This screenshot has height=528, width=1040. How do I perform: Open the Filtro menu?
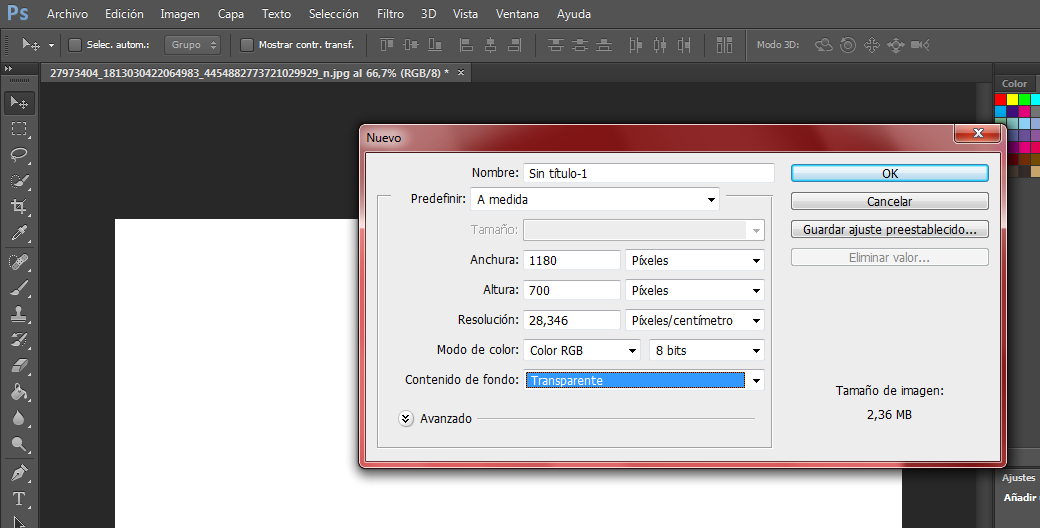[390, 14]
